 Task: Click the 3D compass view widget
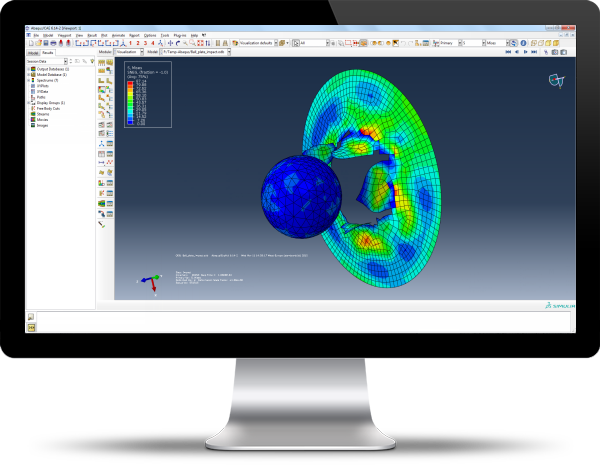[552, 81]
